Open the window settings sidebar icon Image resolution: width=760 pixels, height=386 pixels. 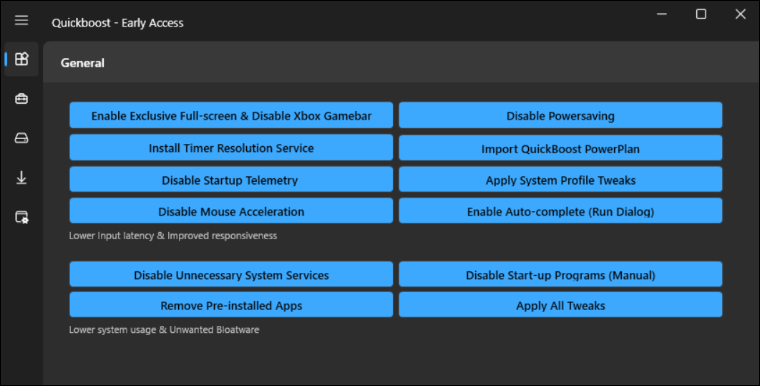click(21, 217)
